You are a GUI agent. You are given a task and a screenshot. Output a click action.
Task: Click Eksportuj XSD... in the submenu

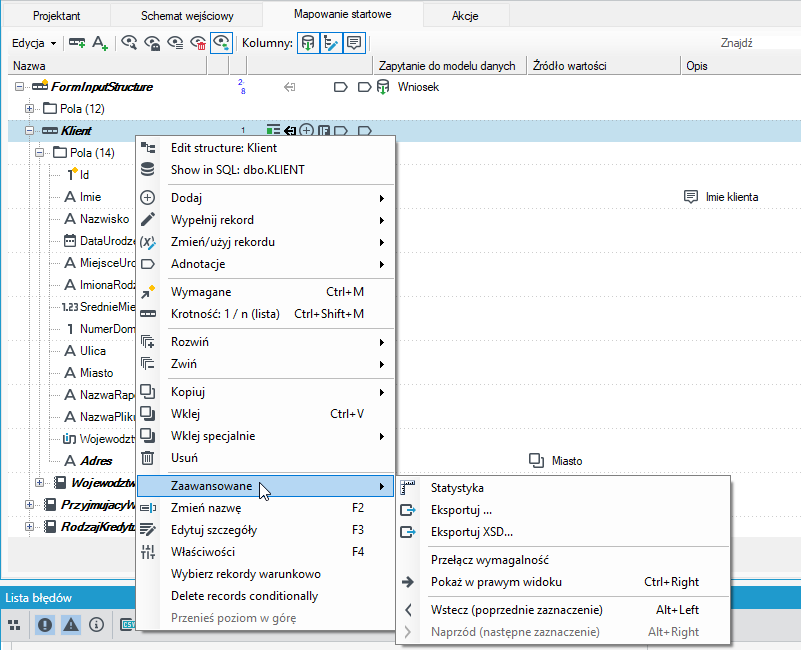(x=563, y=532)
